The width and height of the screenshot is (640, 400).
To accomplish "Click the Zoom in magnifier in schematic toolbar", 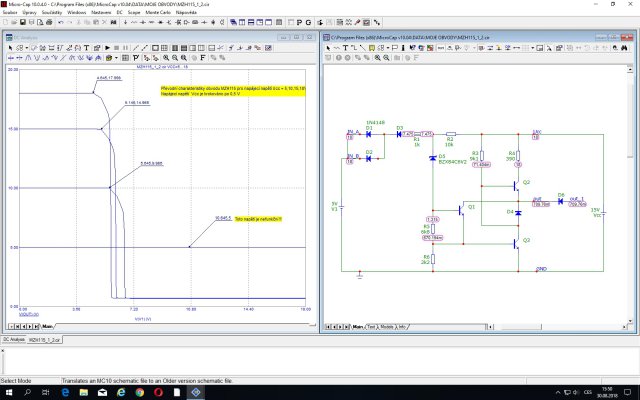I will [378, 58].
